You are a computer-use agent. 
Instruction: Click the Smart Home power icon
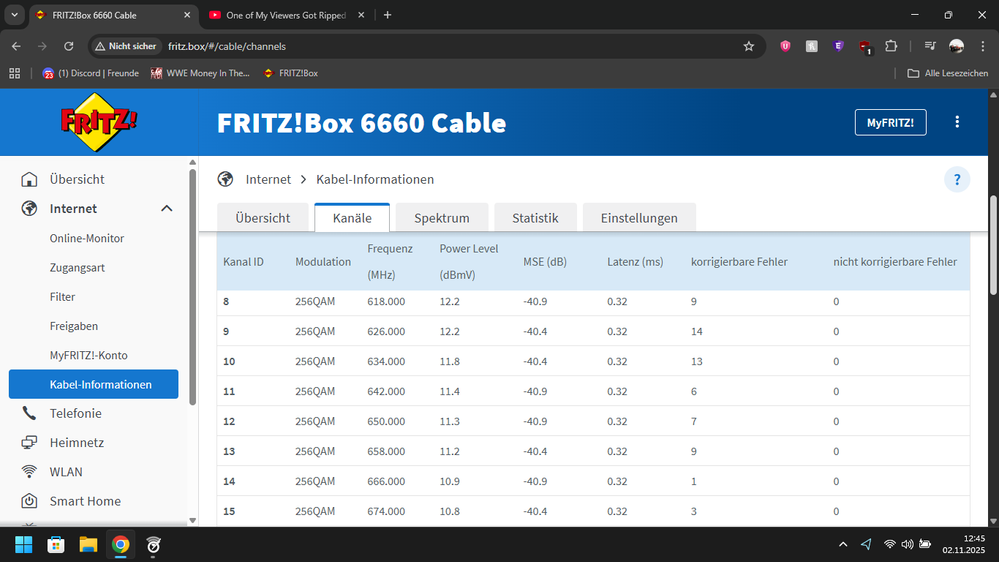pyautogui.click(x=29, y=501)
